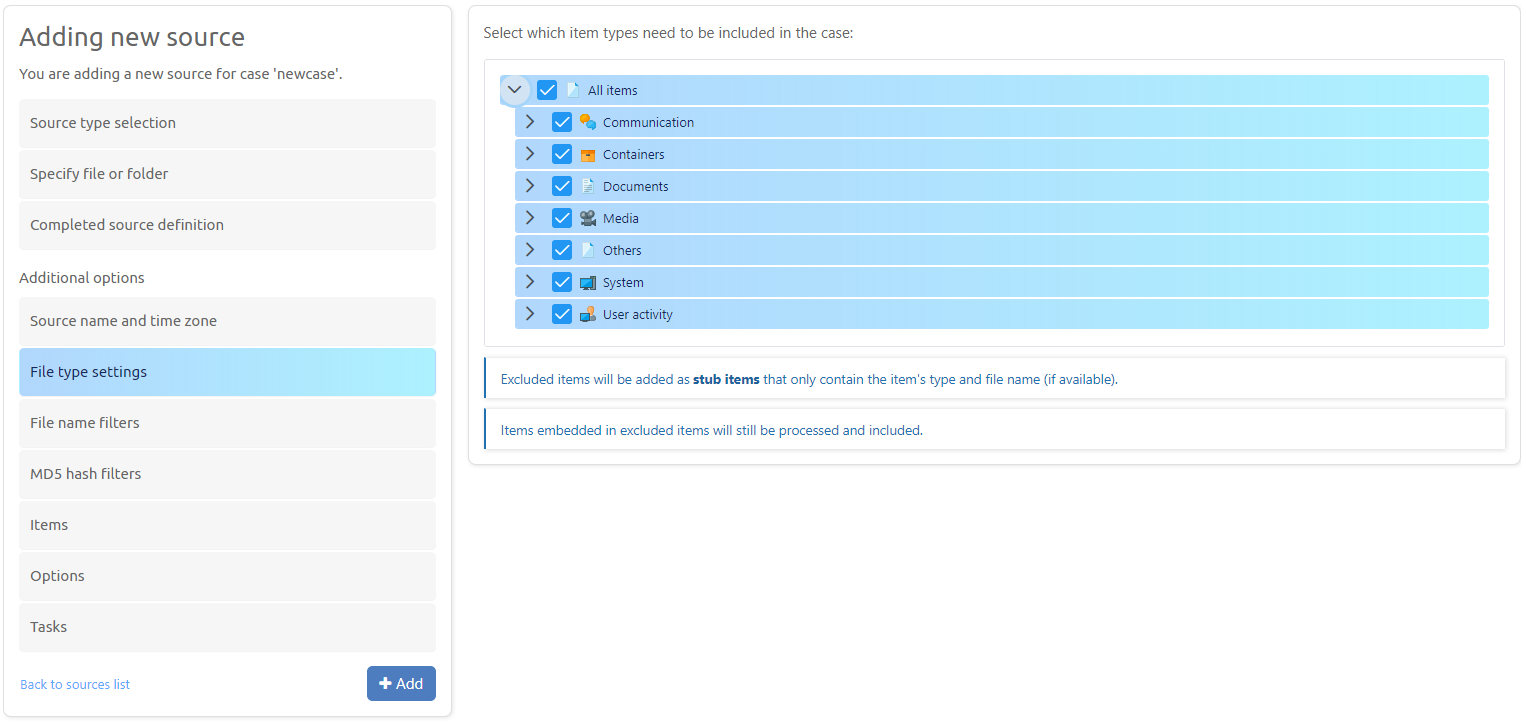Viewport: 1526px width, 723px height.
Task: Click the Media camera icon
Action: [x=587, y=217]
